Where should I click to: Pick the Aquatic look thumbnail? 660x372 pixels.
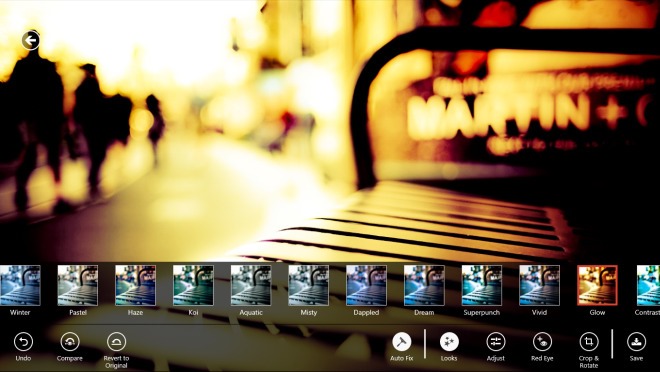(x=251, y=285)
